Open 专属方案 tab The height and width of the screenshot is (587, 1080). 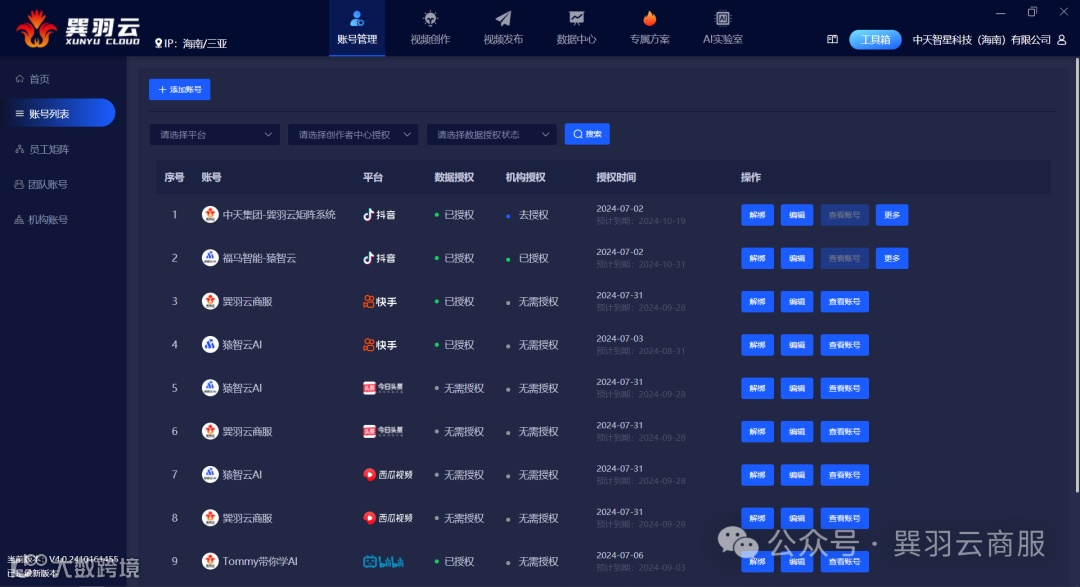coord(650,28)
